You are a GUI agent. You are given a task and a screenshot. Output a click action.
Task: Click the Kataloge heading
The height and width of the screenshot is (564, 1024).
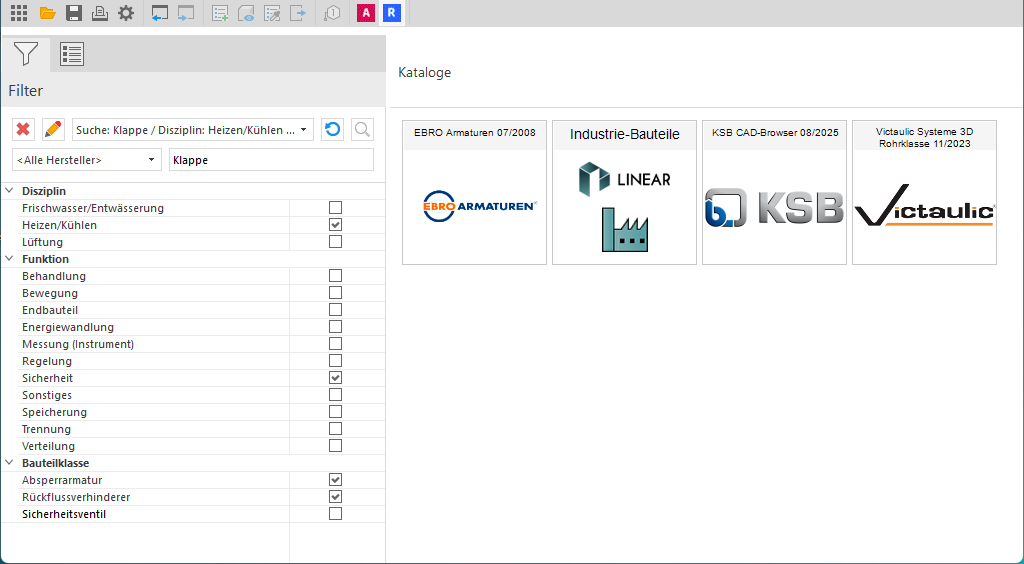(424, 72)
